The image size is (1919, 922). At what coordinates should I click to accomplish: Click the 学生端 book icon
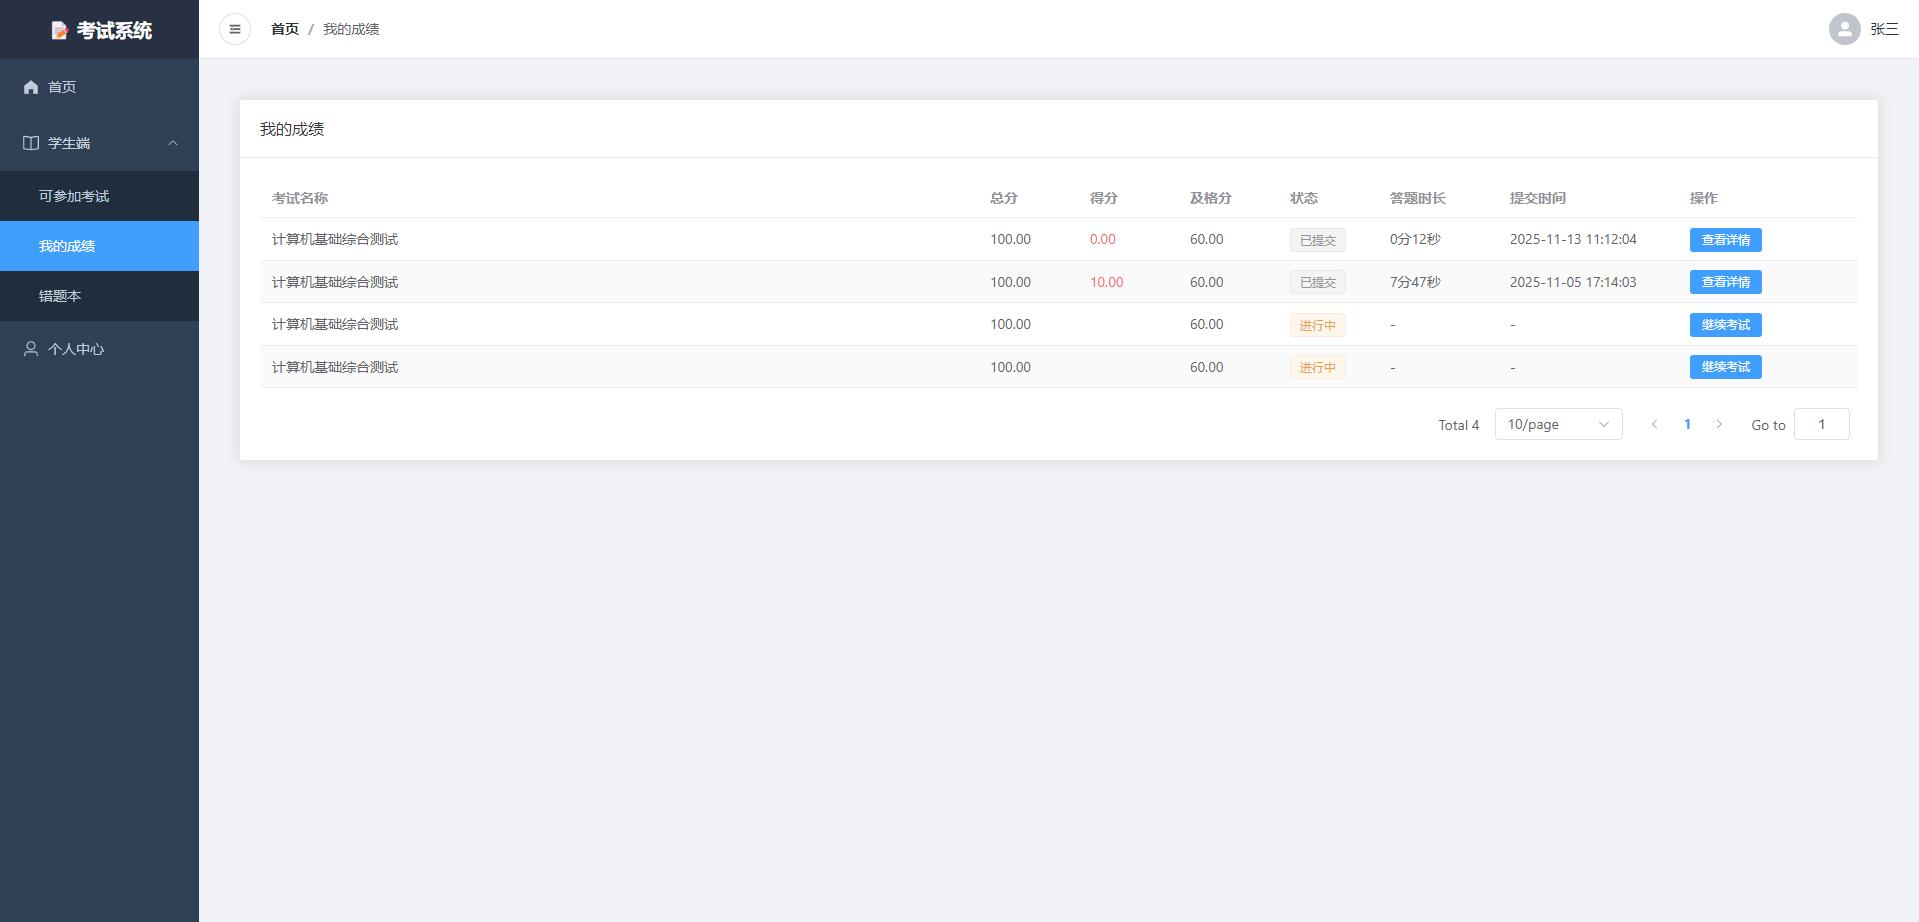coord(31,143)
